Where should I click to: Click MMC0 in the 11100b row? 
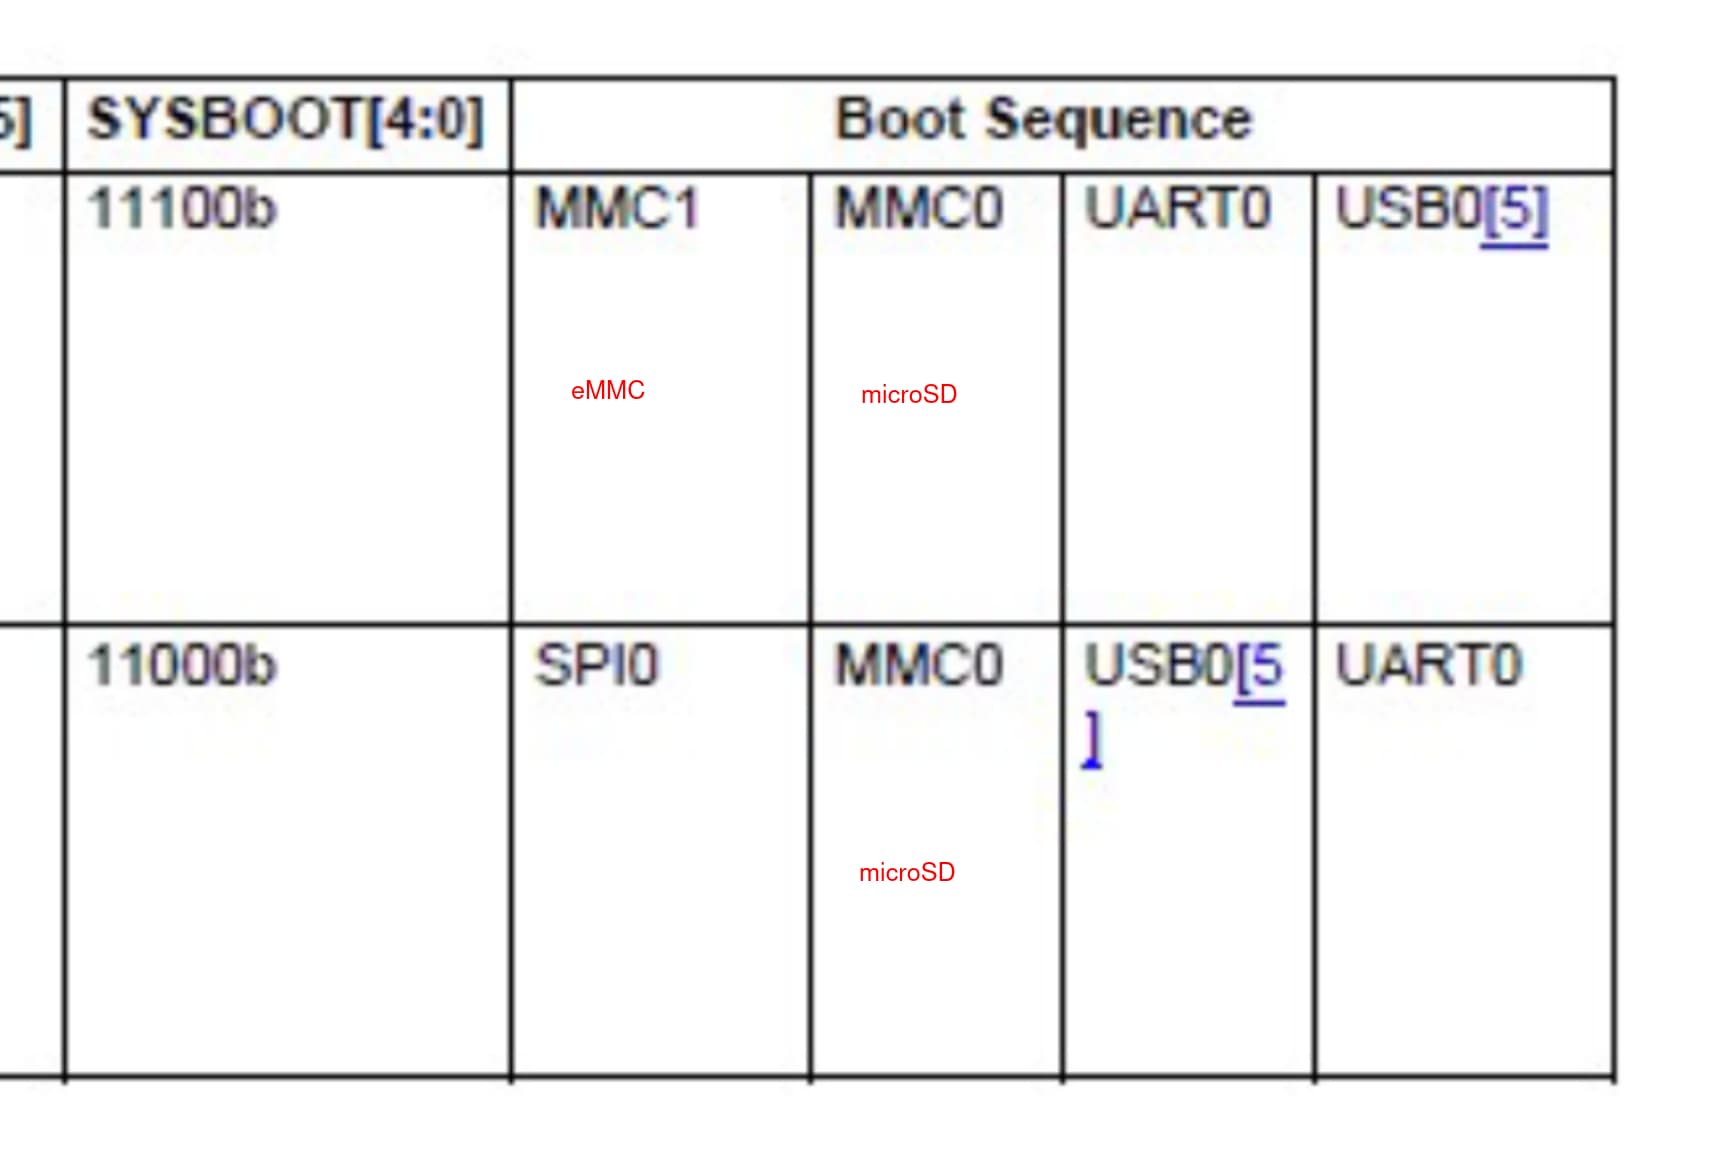919,210
